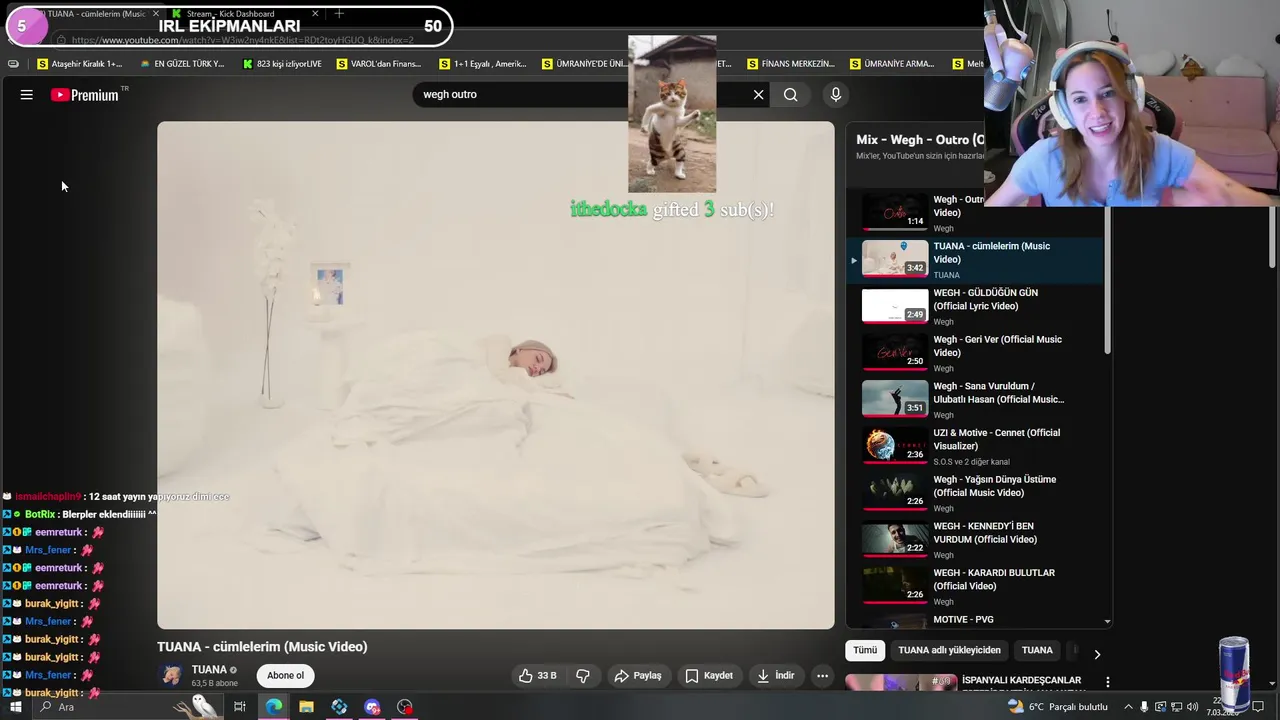Viewport: 1280px width, 720px height.
Task: Open '1+1 Eşyalı, Americ...' bookmark
Action: pos(482,64)
